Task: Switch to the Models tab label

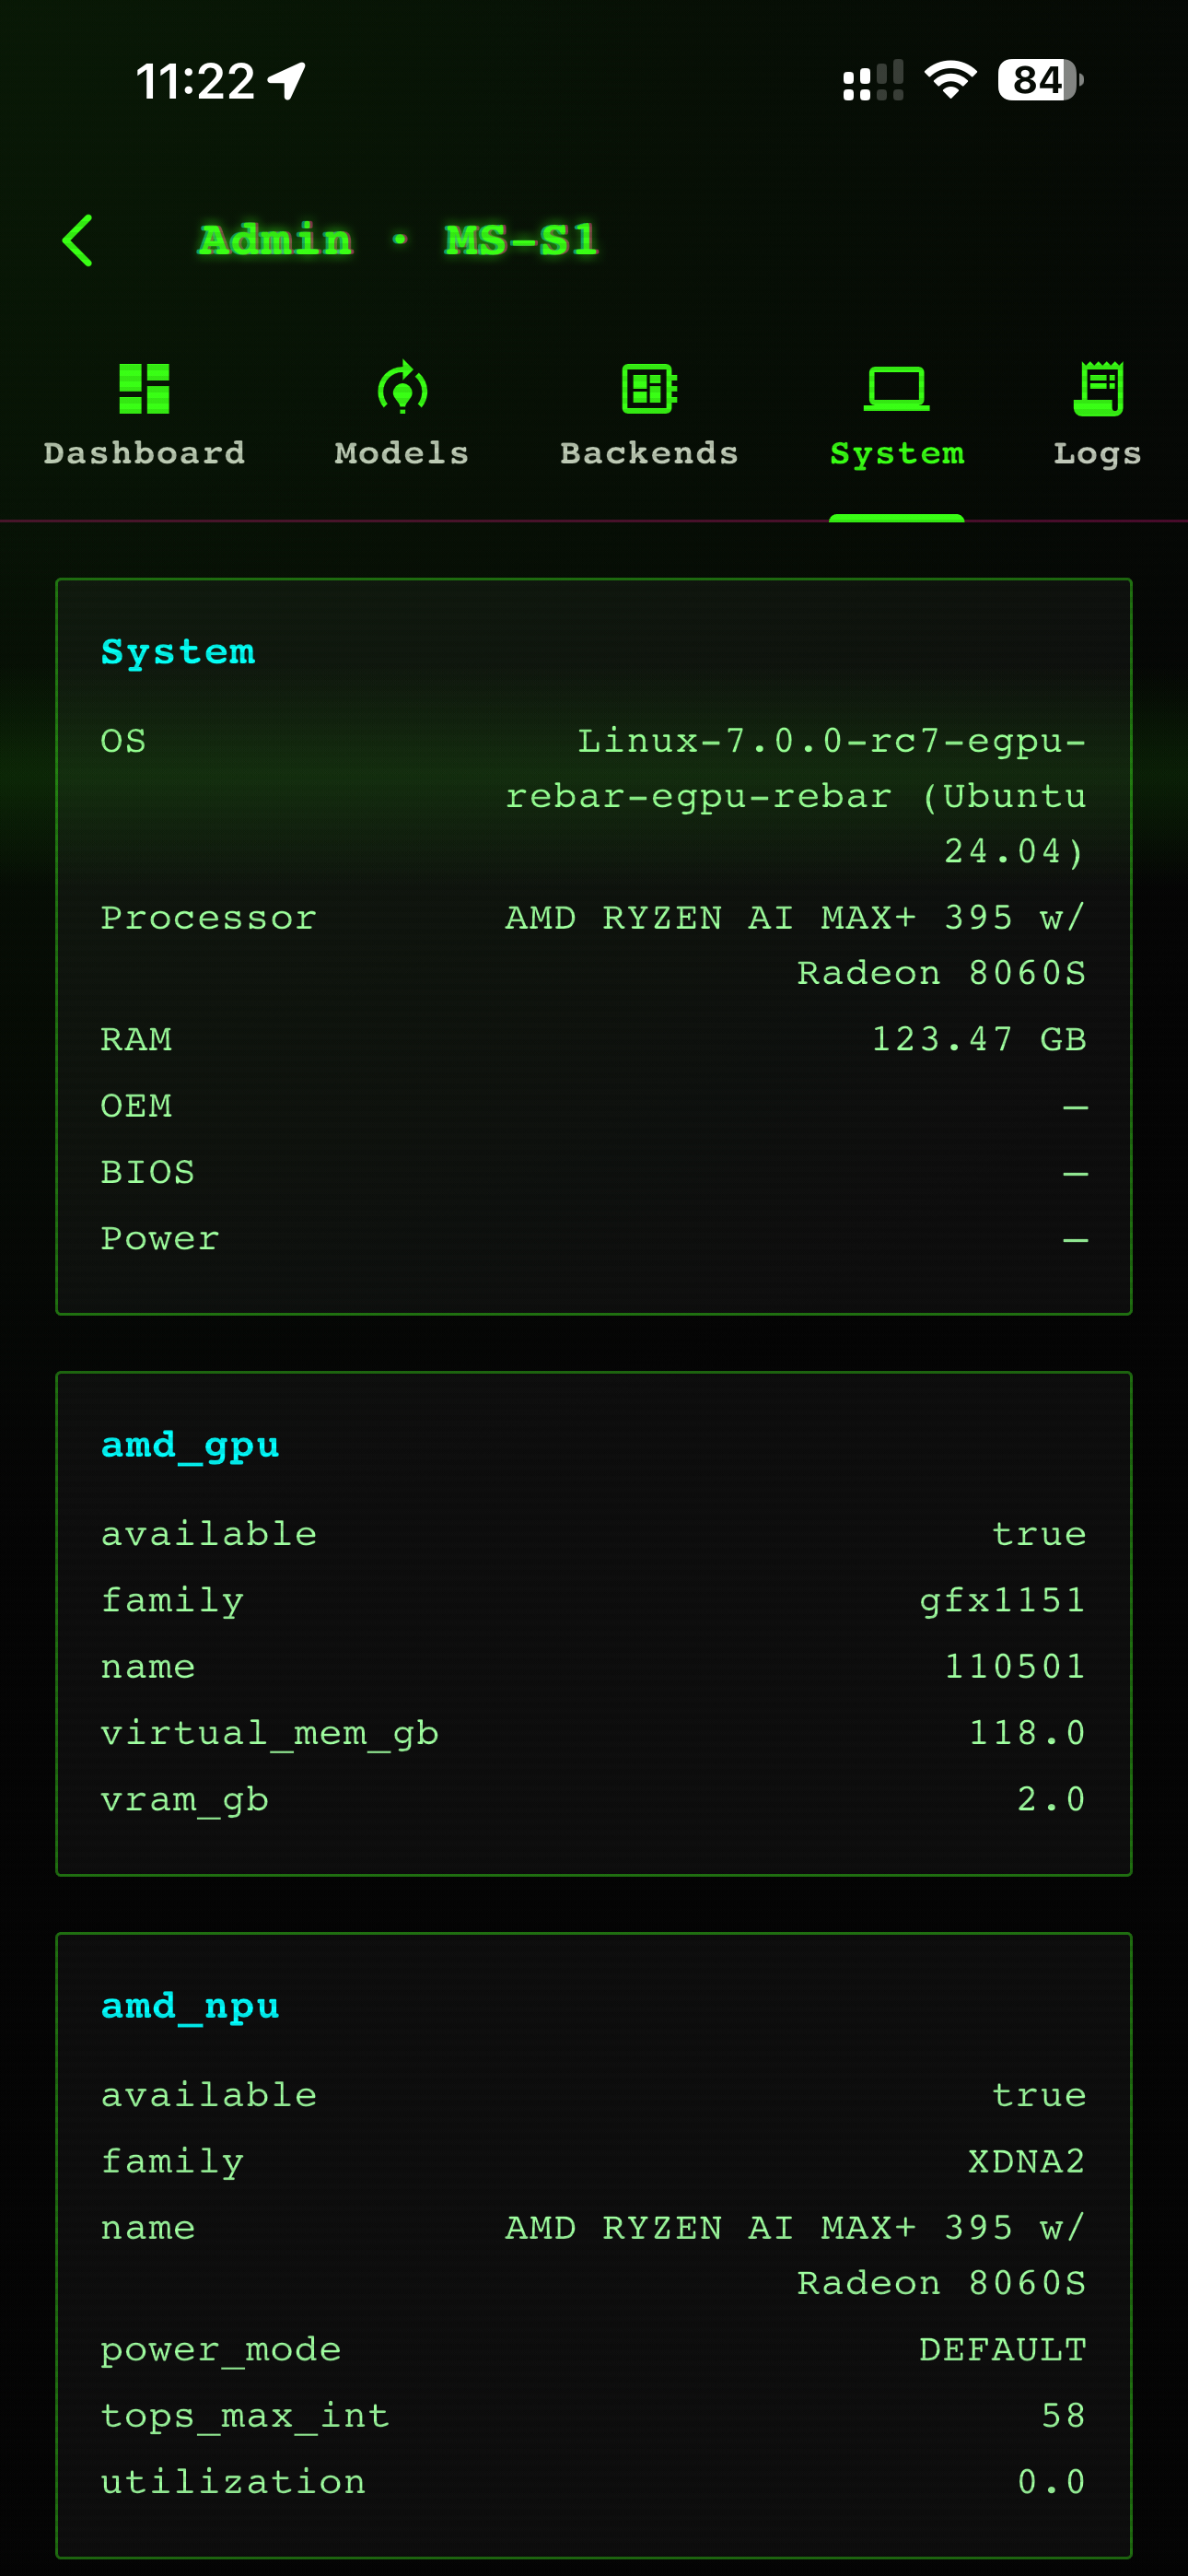Action: tap(402, 453)
